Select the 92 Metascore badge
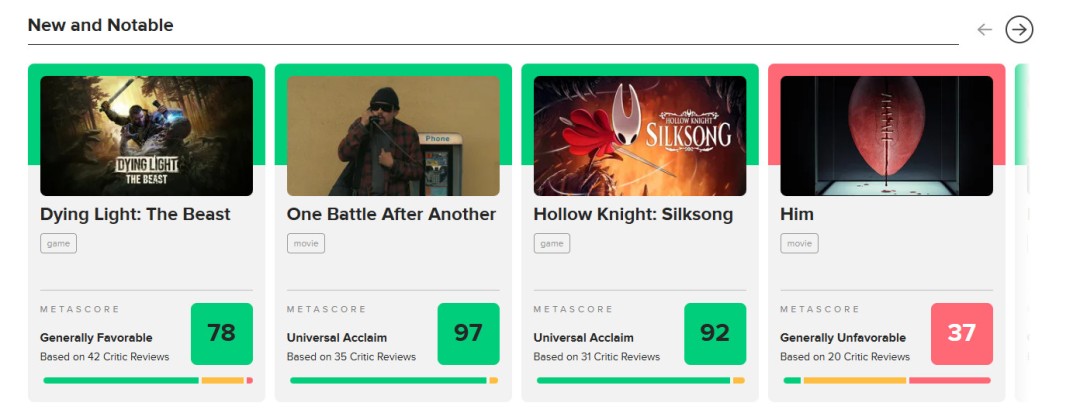This screenshot has width=1080, height=413. click(715, 334)
